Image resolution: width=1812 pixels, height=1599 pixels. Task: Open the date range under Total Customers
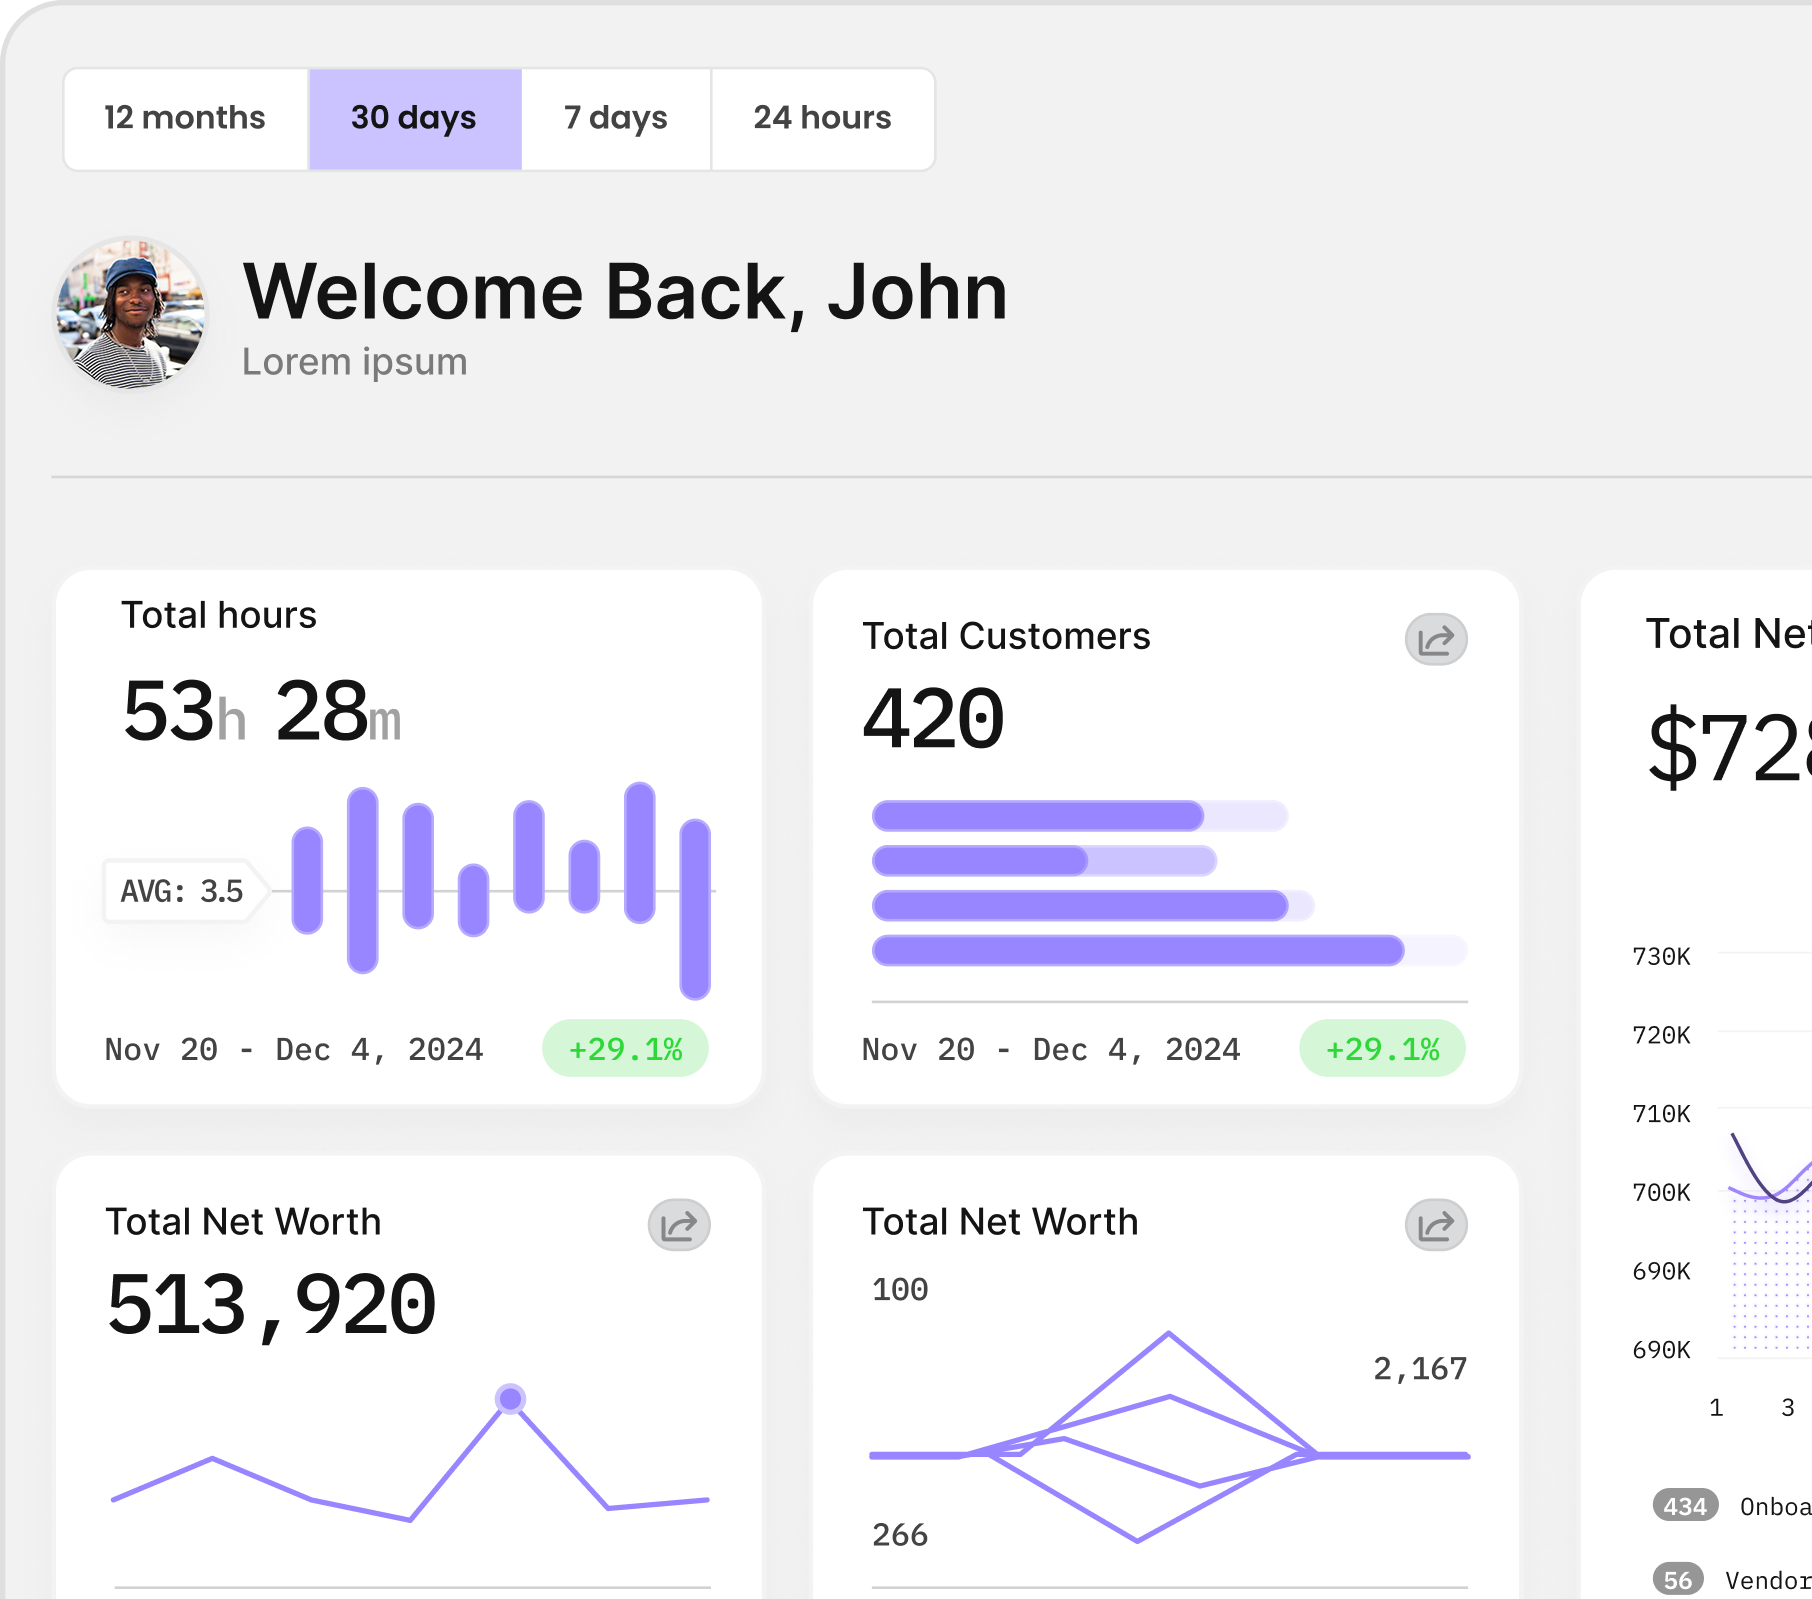point(1051,1049)
